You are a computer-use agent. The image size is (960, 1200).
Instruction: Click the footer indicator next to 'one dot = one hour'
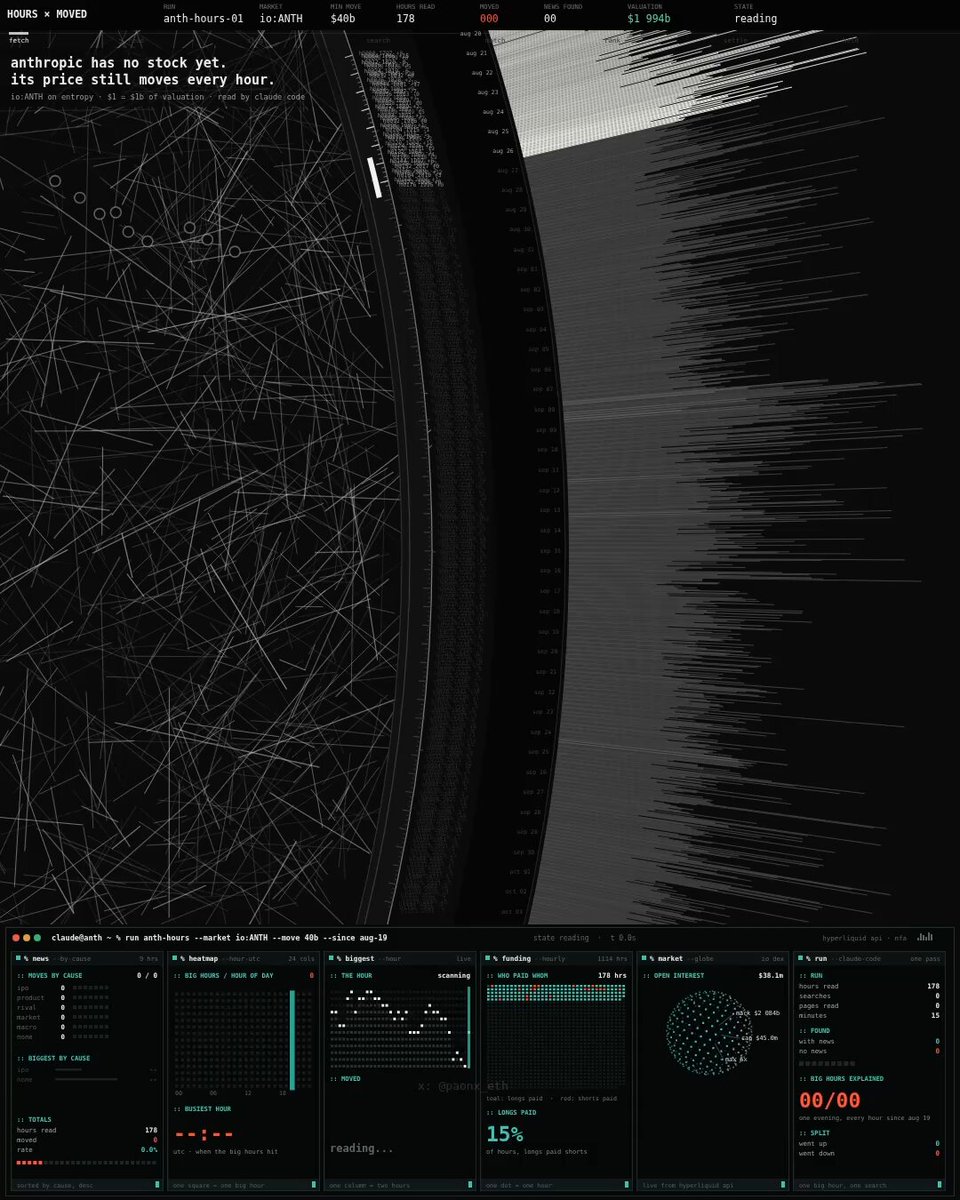[x=626, y=1184]
